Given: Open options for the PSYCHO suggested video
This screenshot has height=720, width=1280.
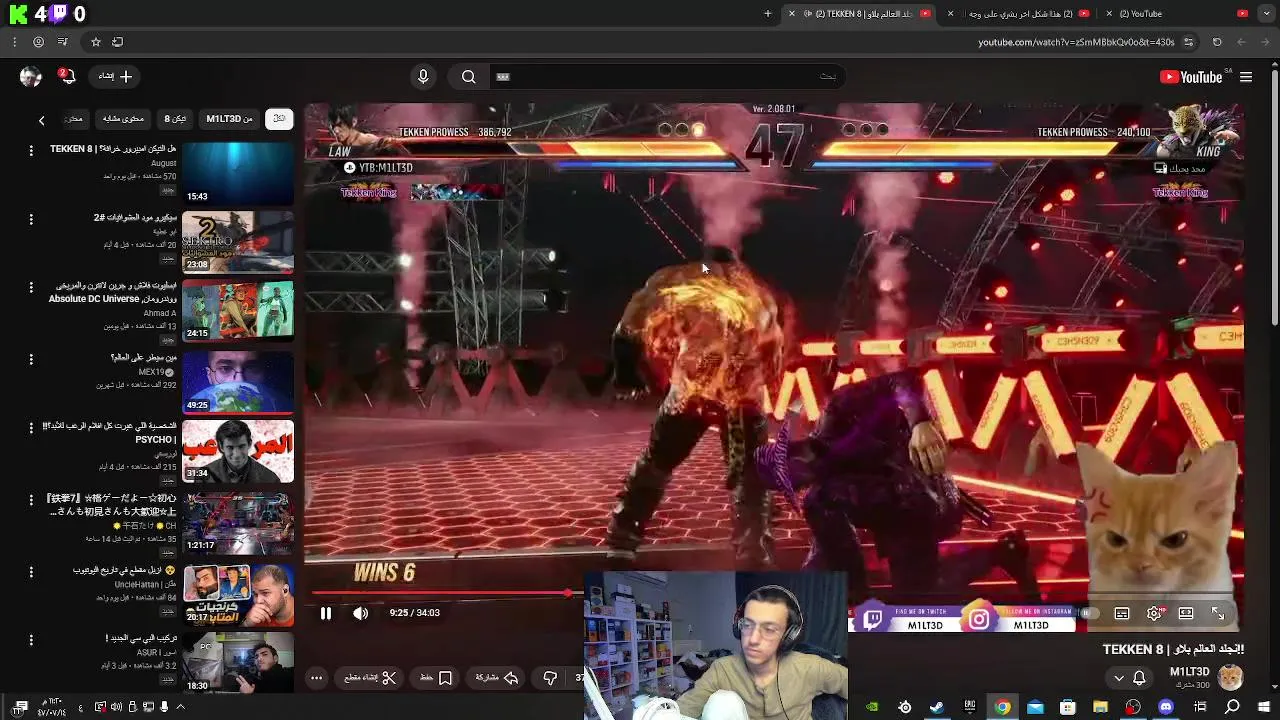Looking at the screenshot, I should 31,427.
